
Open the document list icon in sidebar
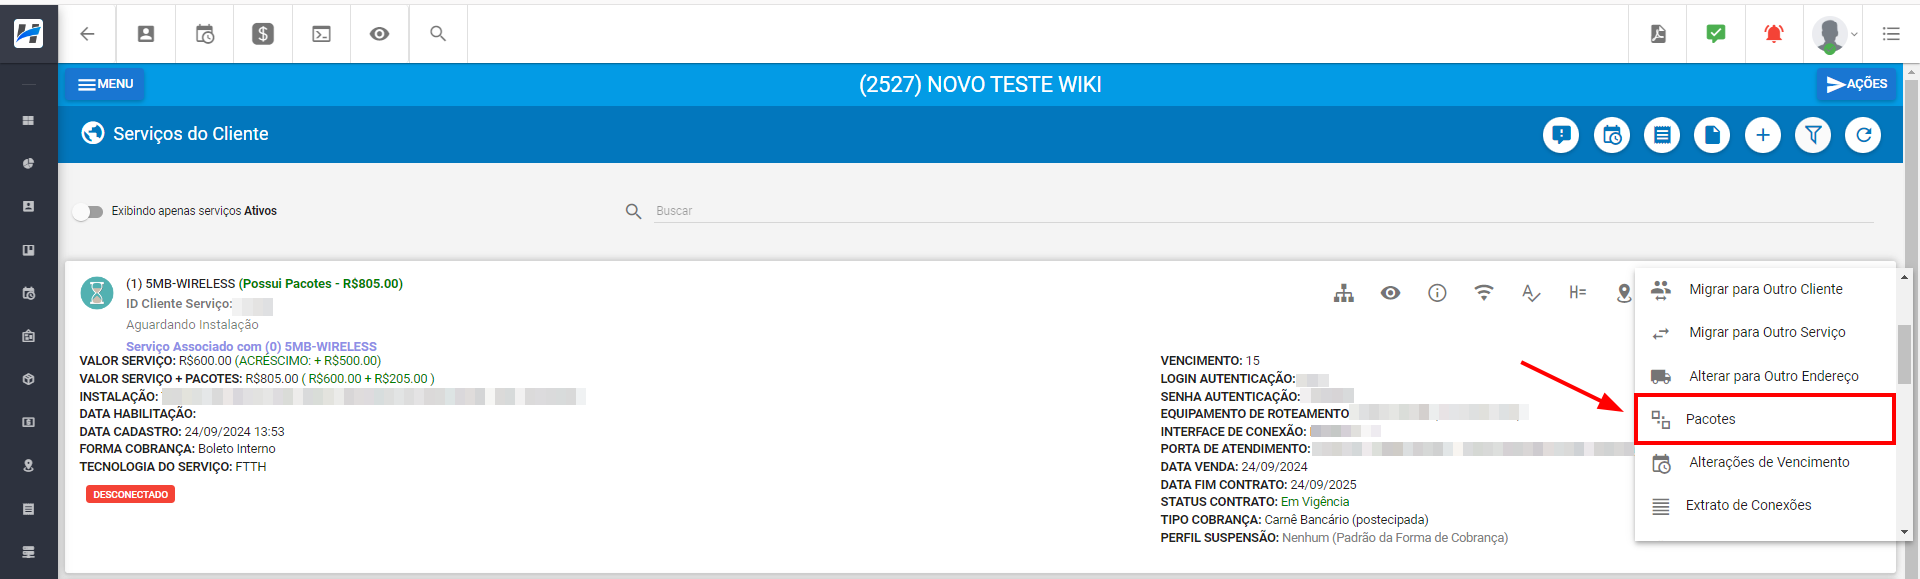28,509
